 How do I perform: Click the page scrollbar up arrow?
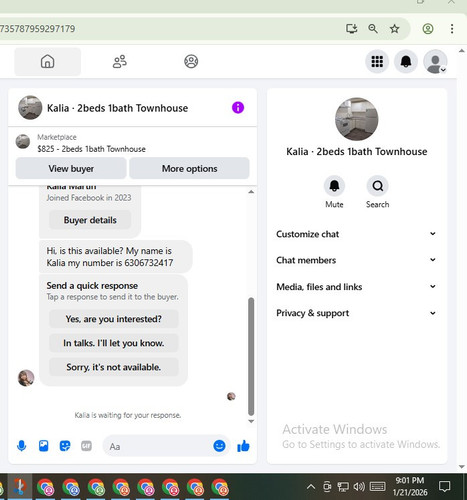pyautogui.click(x=462, y=51)
